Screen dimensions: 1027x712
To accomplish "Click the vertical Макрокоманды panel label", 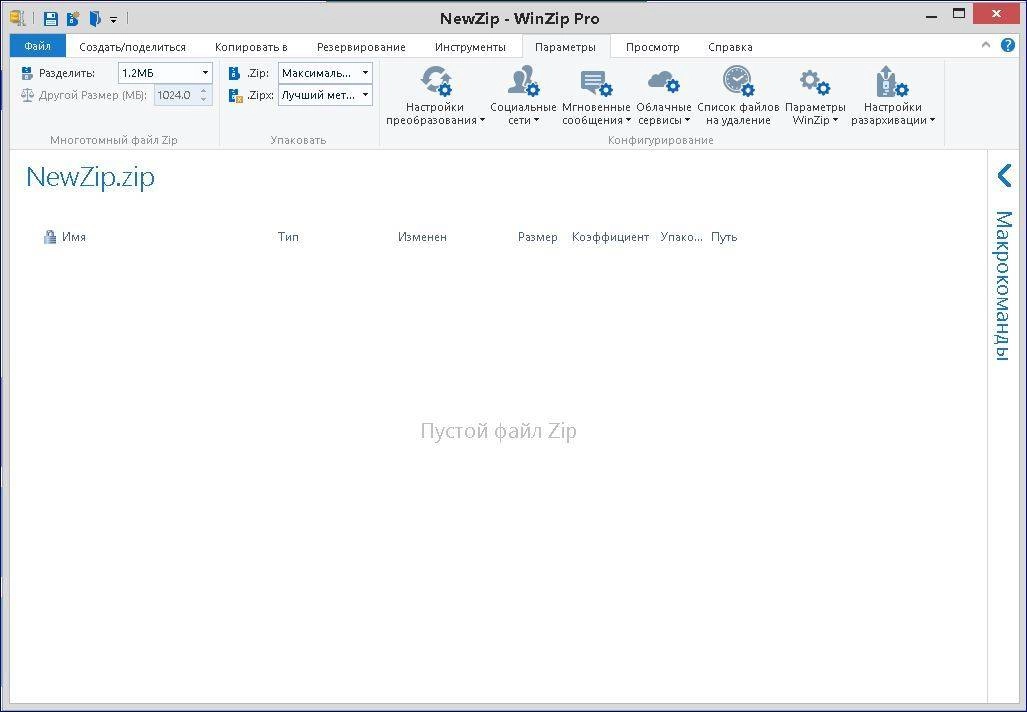I will tap(1003, 286).
